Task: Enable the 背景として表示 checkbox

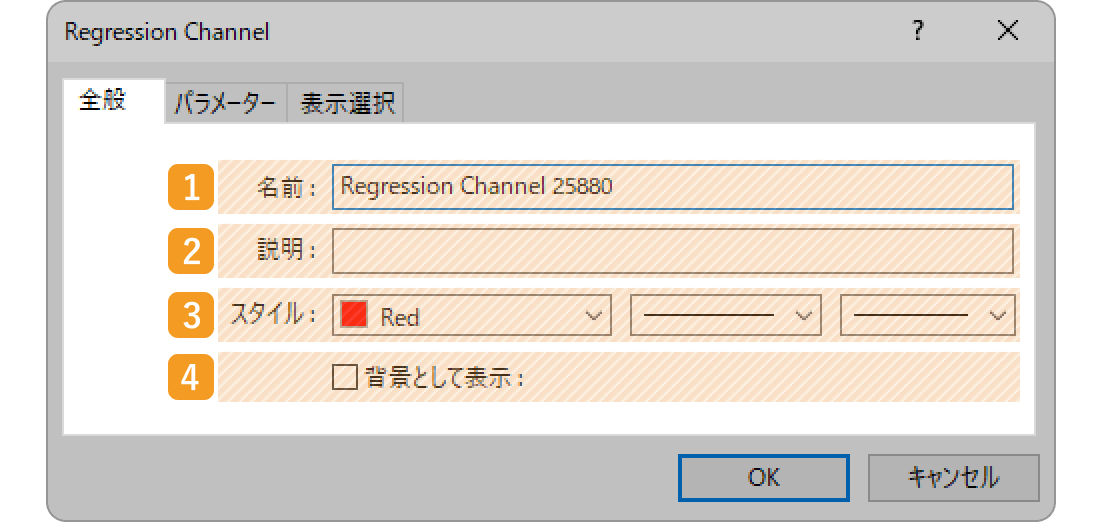Action: tap(344, 377)
